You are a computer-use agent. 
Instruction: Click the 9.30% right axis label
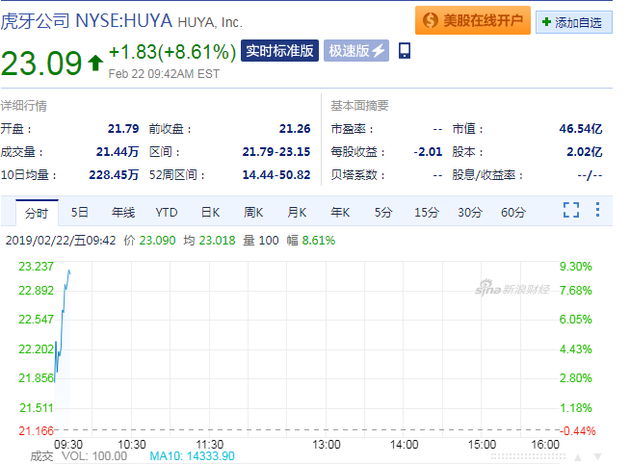click(576, 266)
